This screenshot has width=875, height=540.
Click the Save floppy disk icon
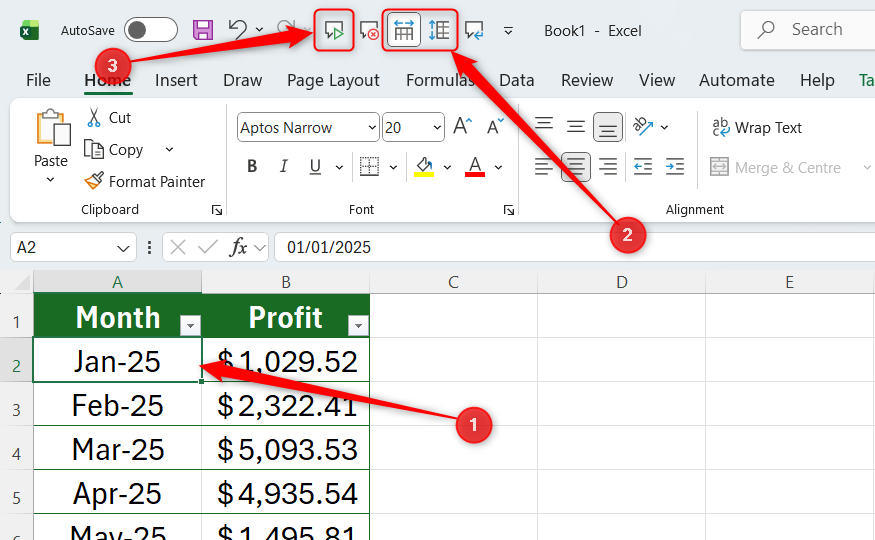(203, 30)
